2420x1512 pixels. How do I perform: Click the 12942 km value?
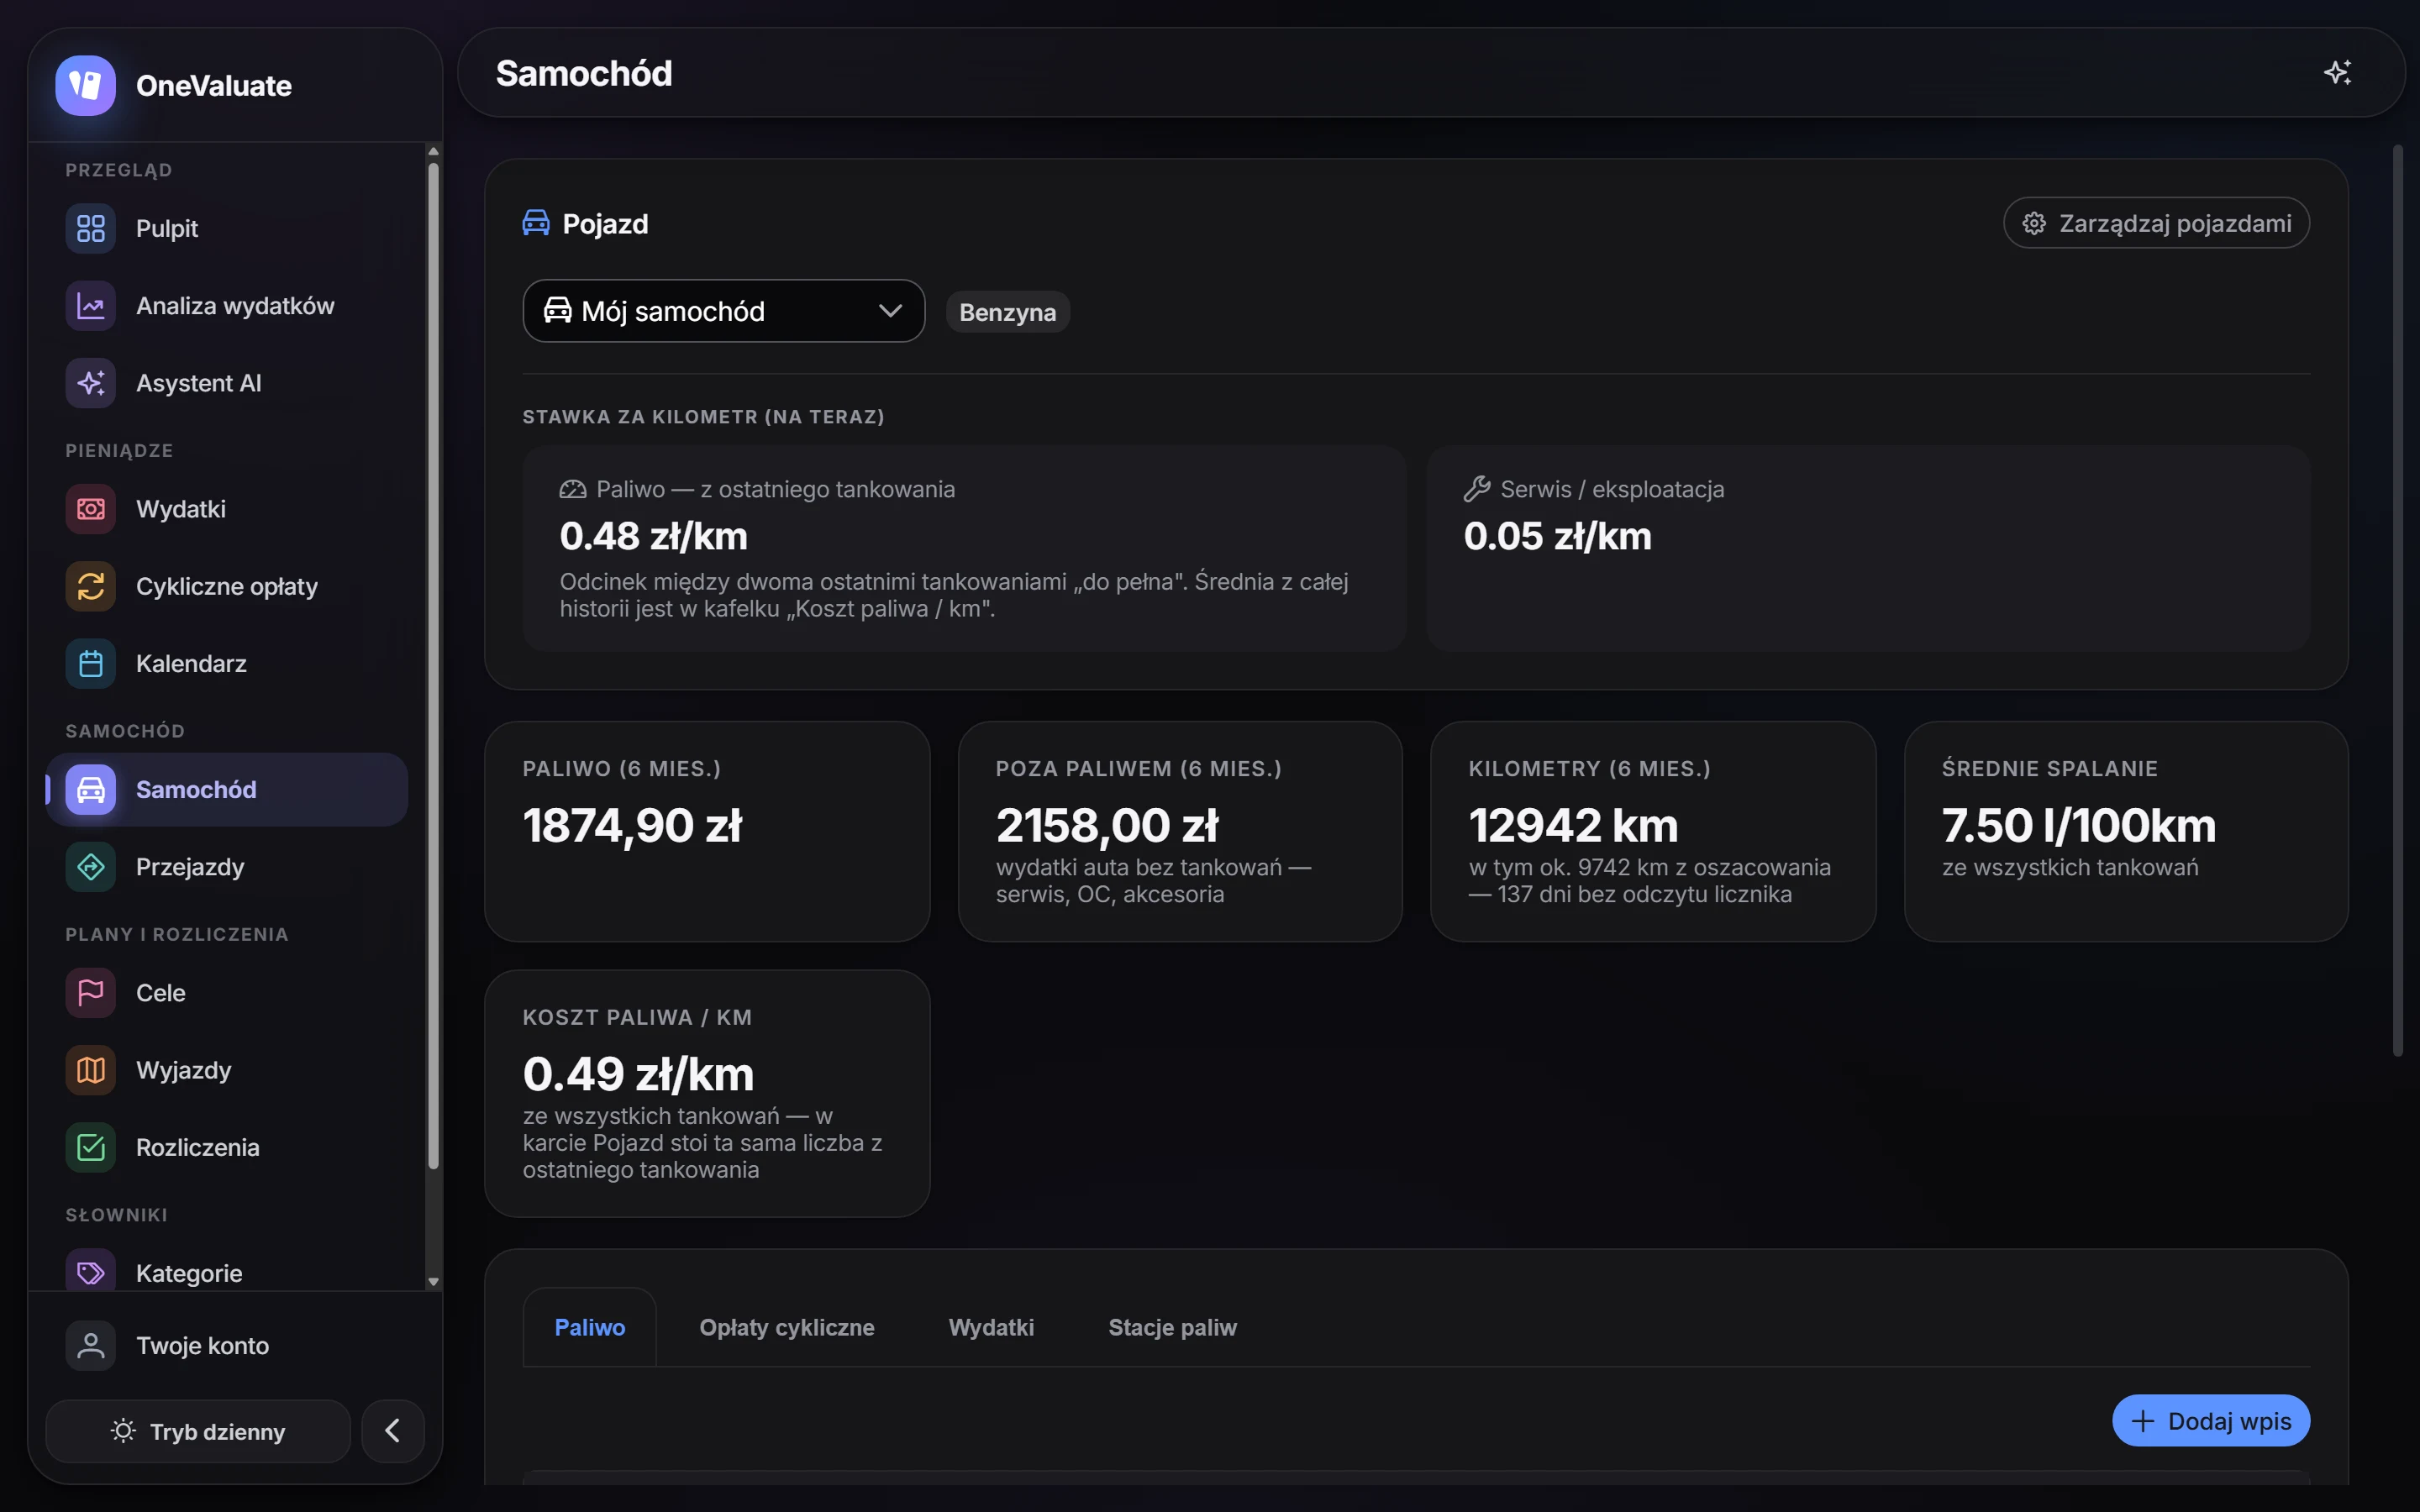[1573, 826]
